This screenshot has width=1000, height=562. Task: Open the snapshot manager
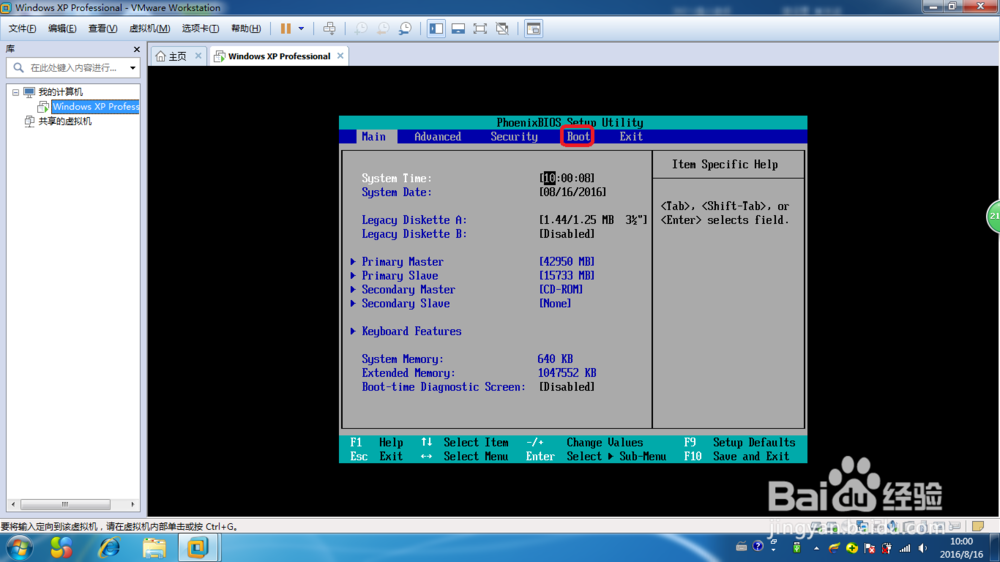(x=405, y=29)
